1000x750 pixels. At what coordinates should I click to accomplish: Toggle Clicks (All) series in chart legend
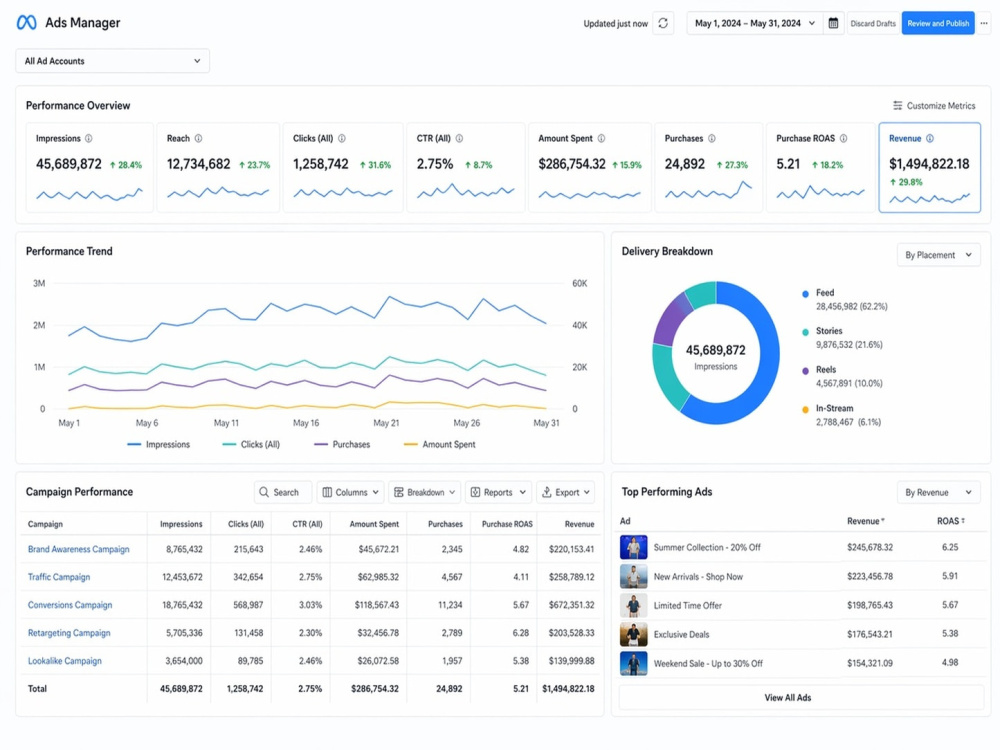(x=251, y=445)
